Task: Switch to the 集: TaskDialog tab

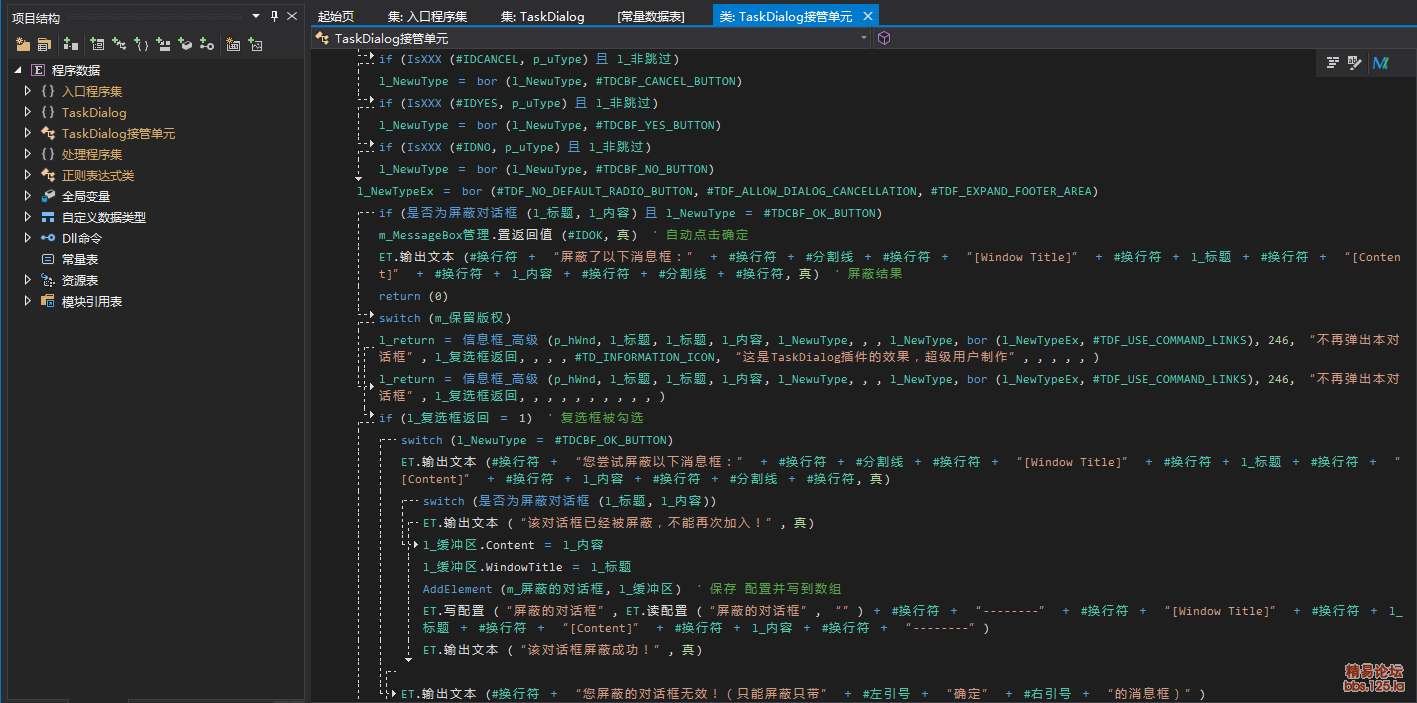Action: (543, 16)
